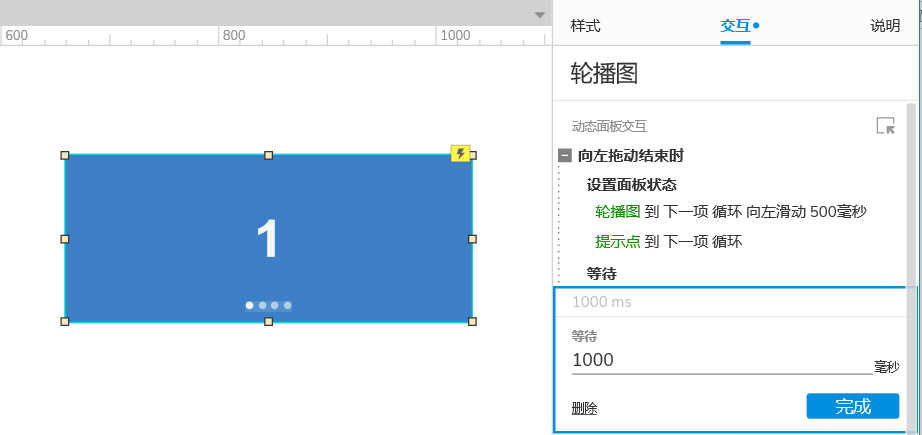The height and width of the screenshot is (435, 922).
Task: Click the interaction panel vertical scrollbar
Action: point(911,268)
